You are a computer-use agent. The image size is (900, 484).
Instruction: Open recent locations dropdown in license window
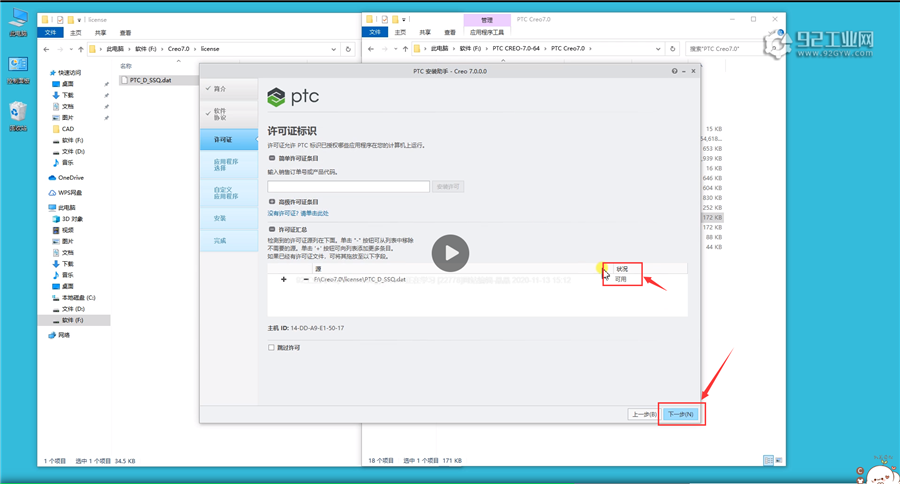click(x=71, y=49)
